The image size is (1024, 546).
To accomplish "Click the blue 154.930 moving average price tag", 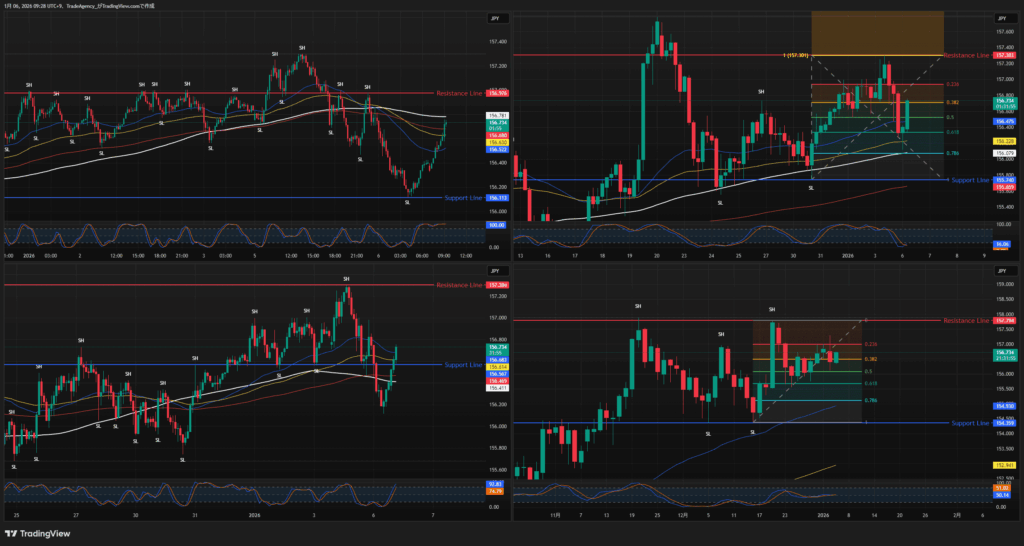I will pyautogui.click(x=1004, y=406).
